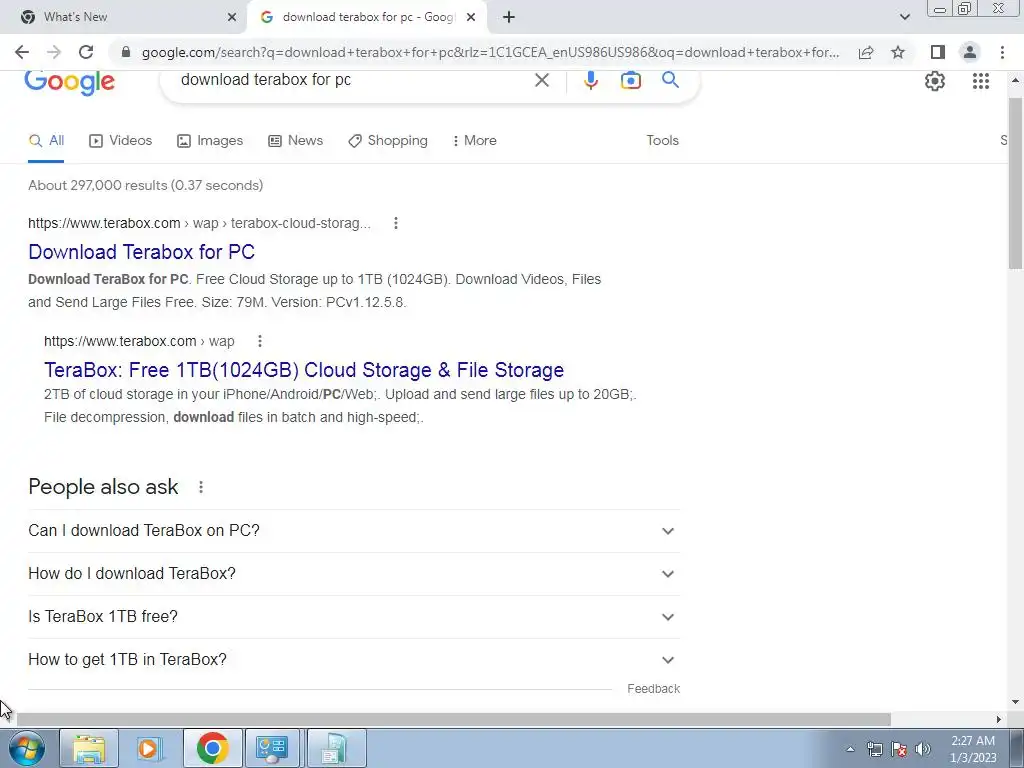Click the scroll right arrow
Viewport: 1024px width, 768px height.
(999, 719)
